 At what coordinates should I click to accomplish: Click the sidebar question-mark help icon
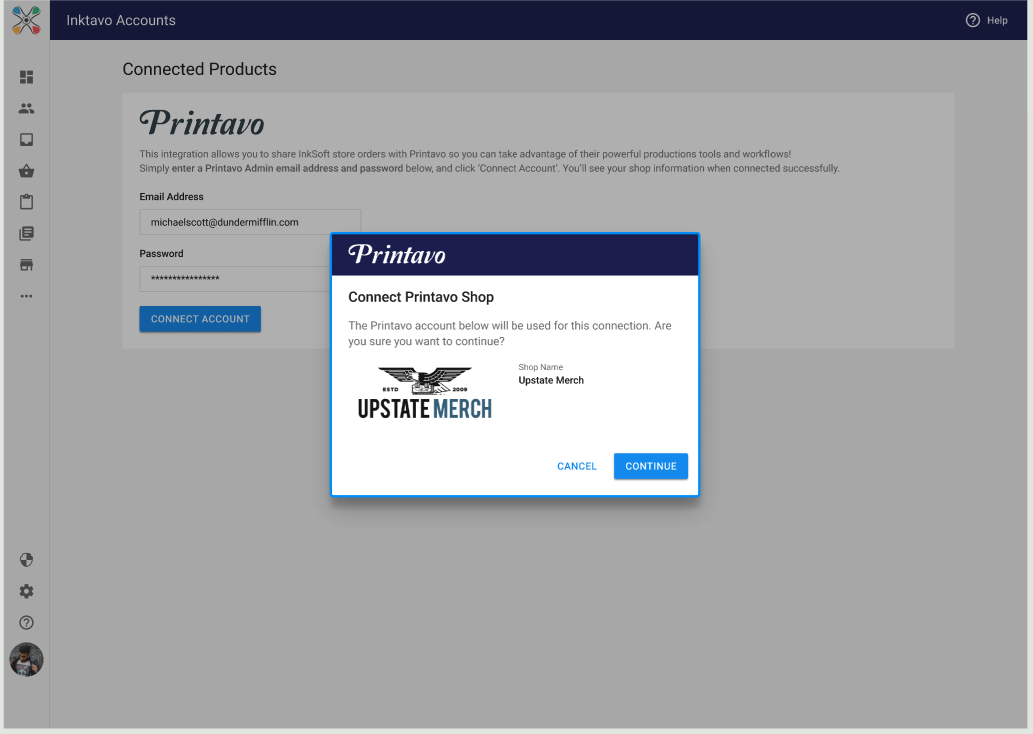coord(26,622)
